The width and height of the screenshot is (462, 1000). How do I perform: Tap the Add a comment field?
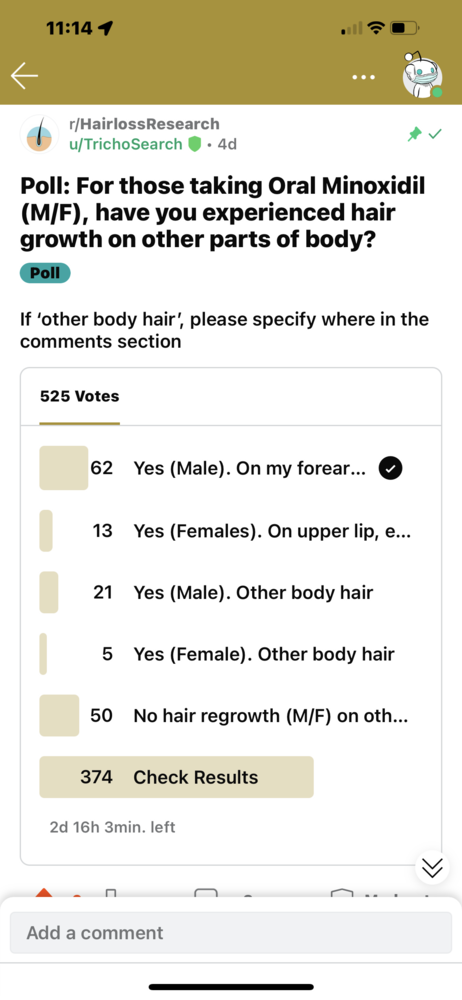[231, 932]
